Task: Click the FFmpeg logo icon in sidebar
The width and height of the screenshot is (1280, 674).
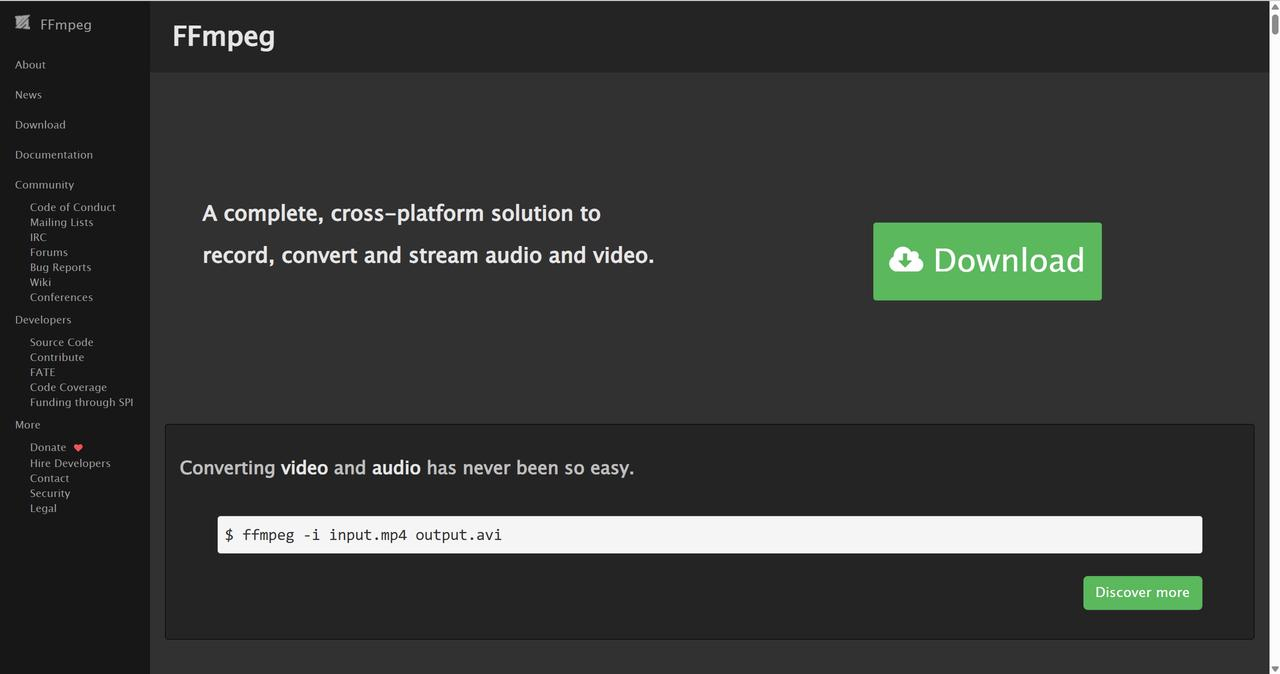Action: pos(22,23)
